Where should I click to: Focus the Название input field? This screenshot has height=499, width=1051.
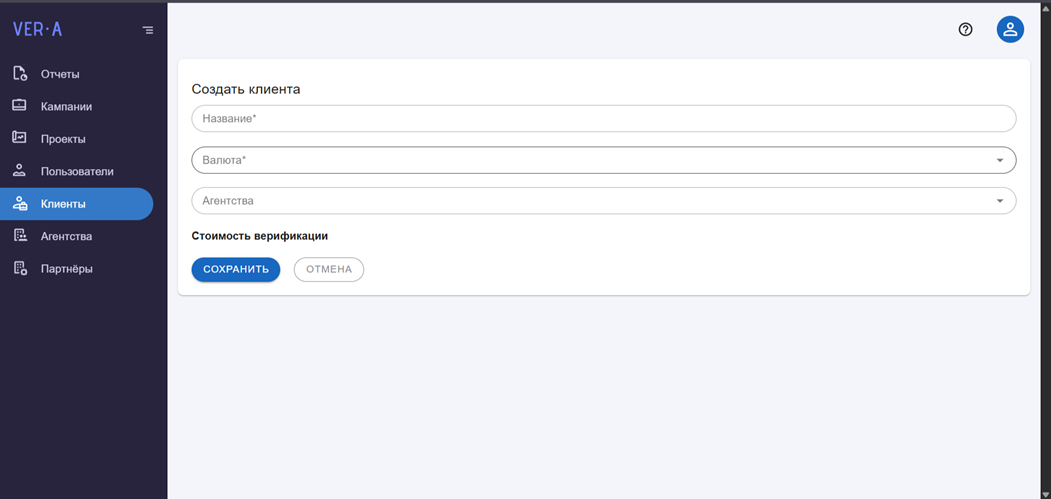pos(604,118)
